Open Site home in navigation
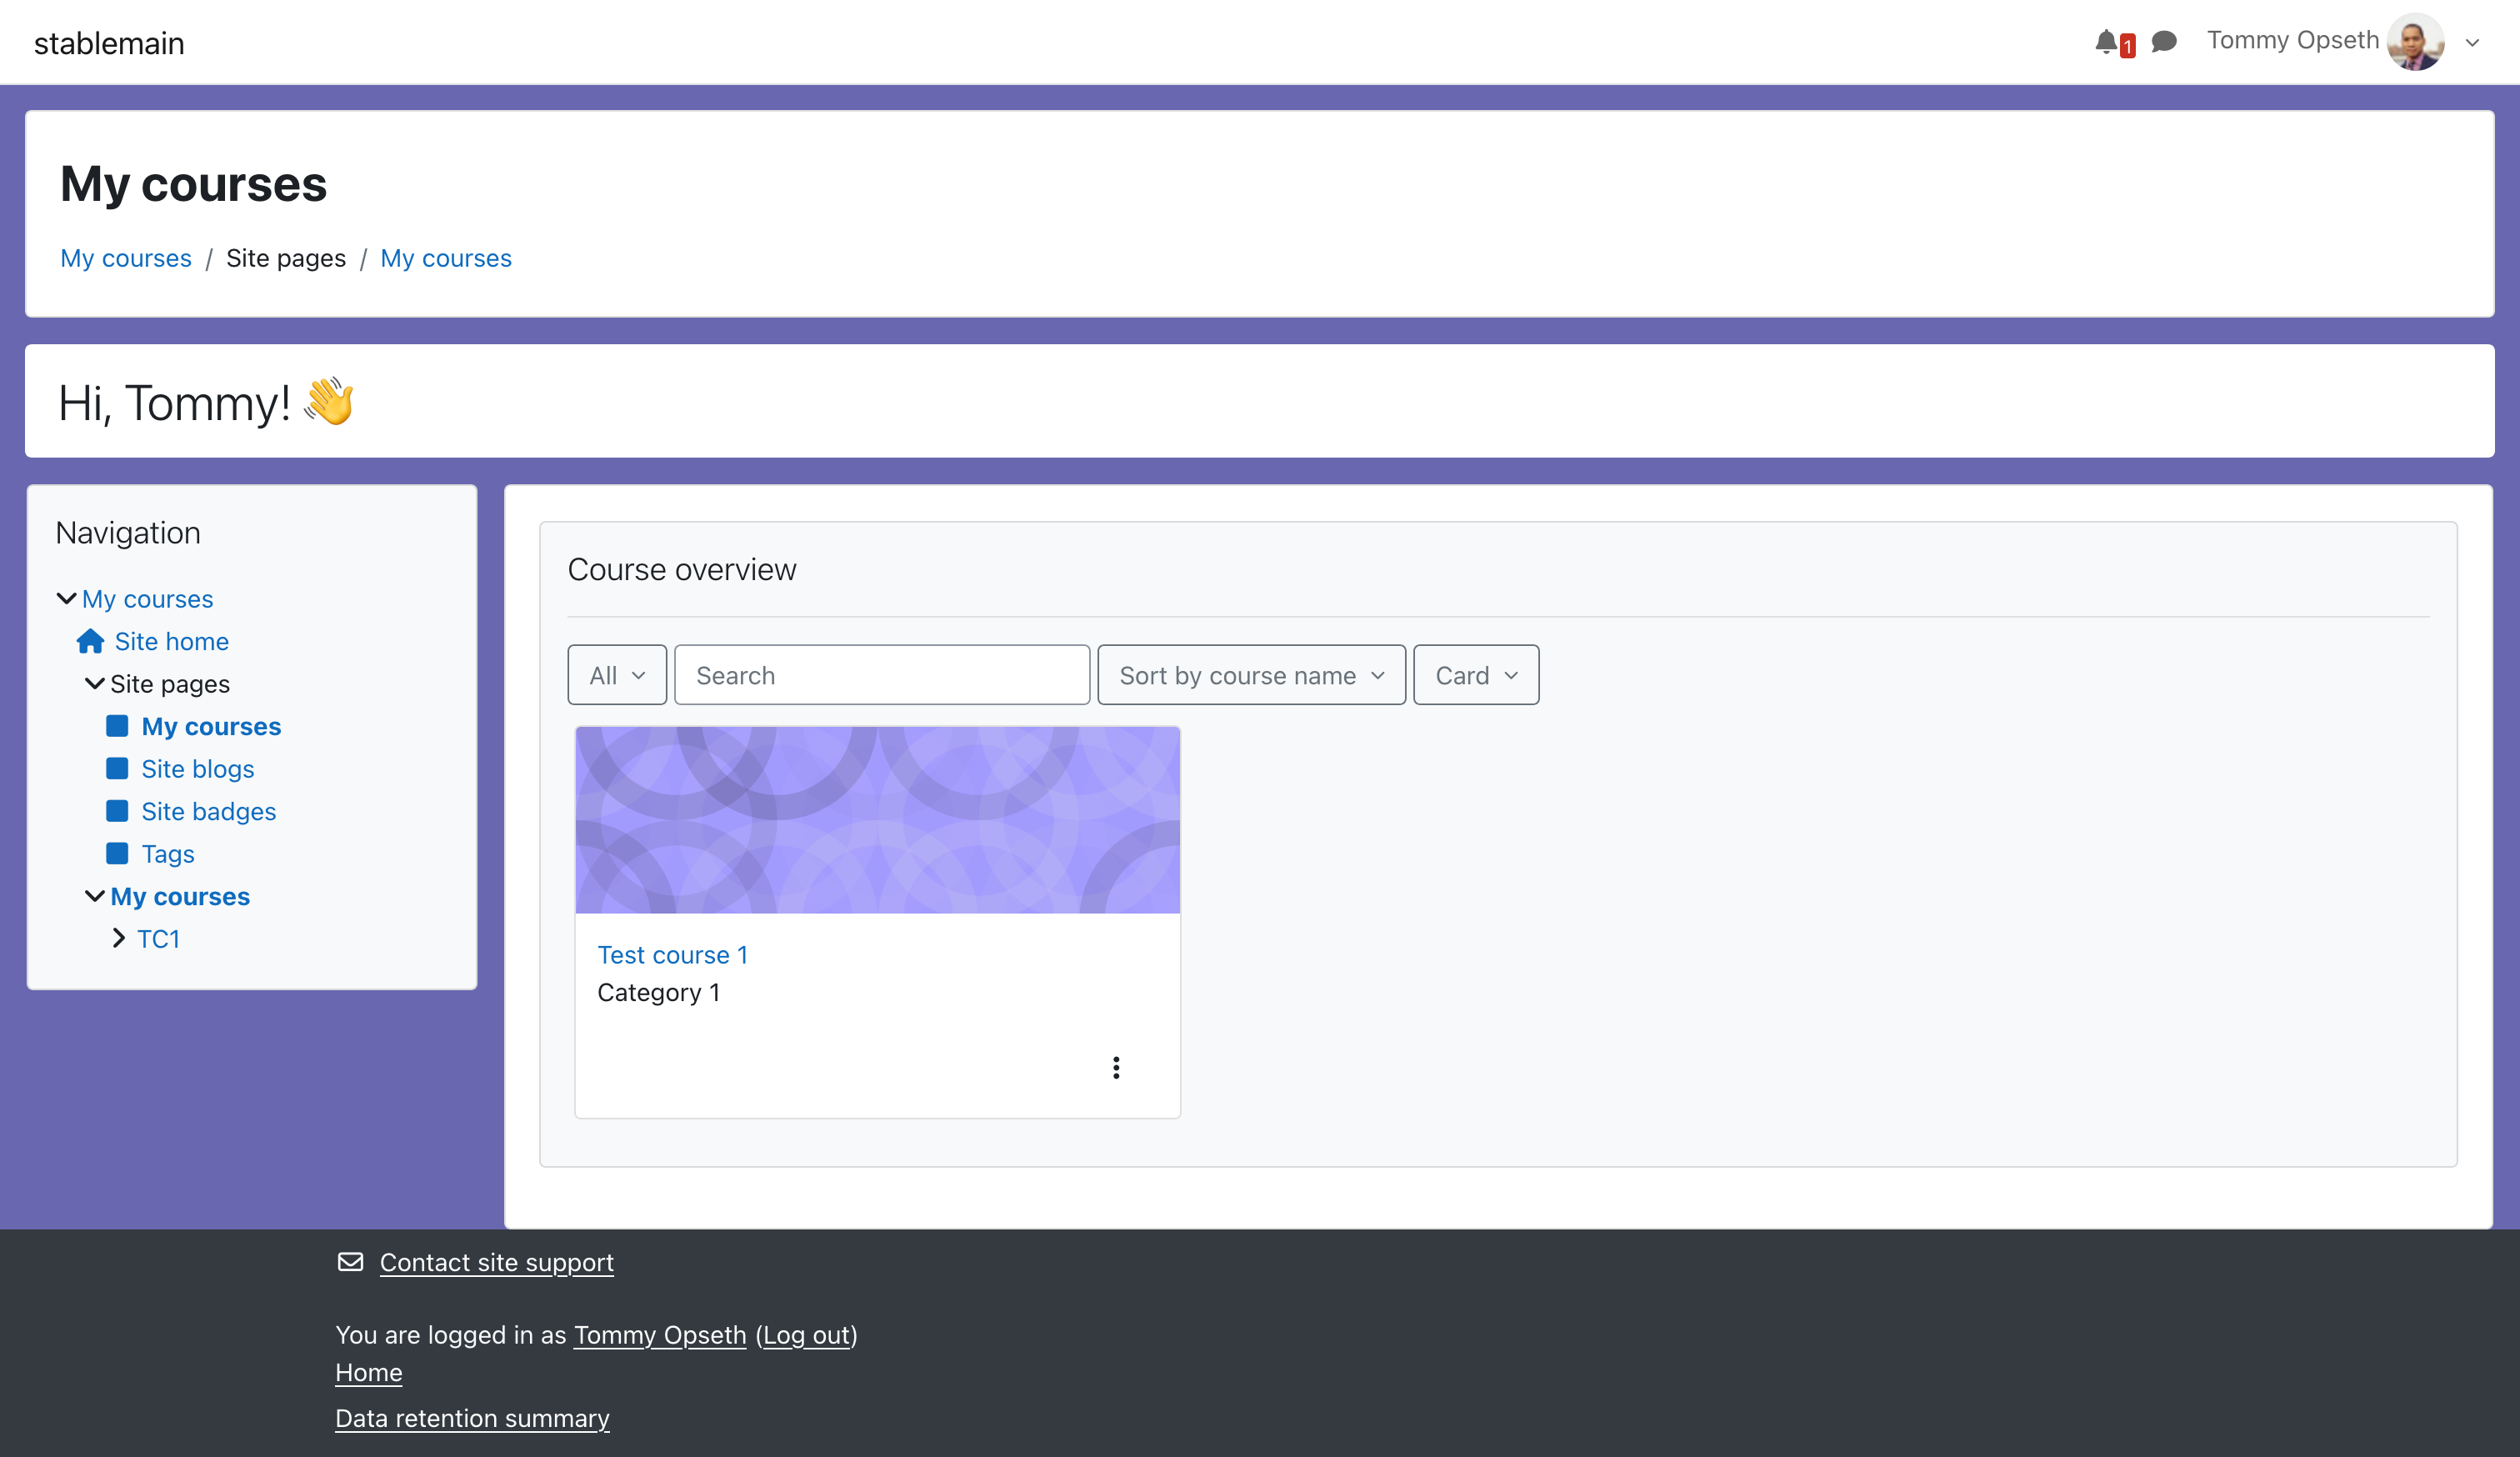The height and width of the screenshot is (1457, 2520). point(172,641)
